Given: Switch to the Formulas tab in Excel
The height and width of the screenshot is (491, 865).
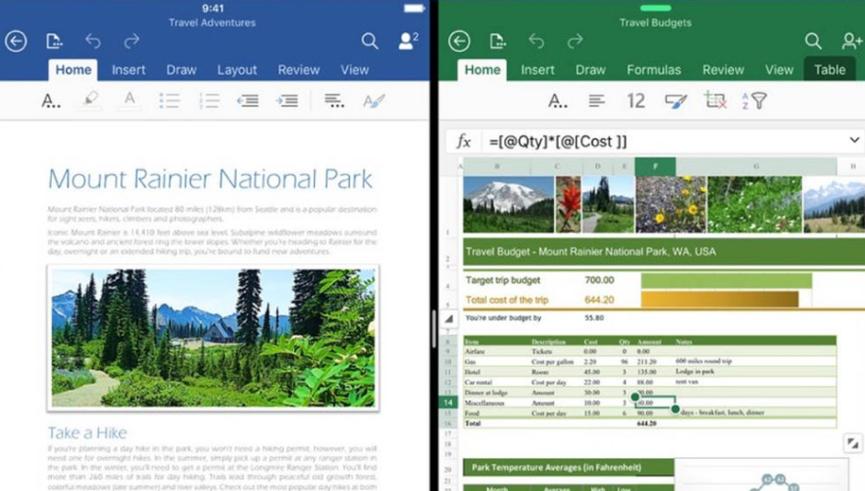Looking at the screenshot, I should click(x=654, y=70).
